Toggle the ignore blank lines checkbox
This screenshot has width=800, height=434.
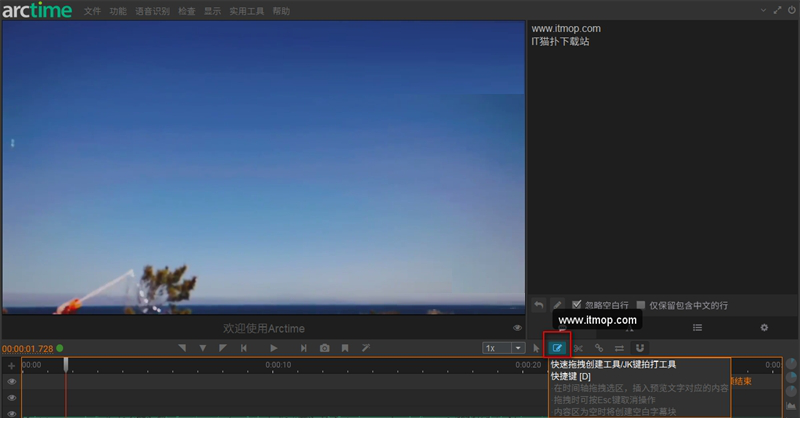pyautogui.click(x=577, y=305)
